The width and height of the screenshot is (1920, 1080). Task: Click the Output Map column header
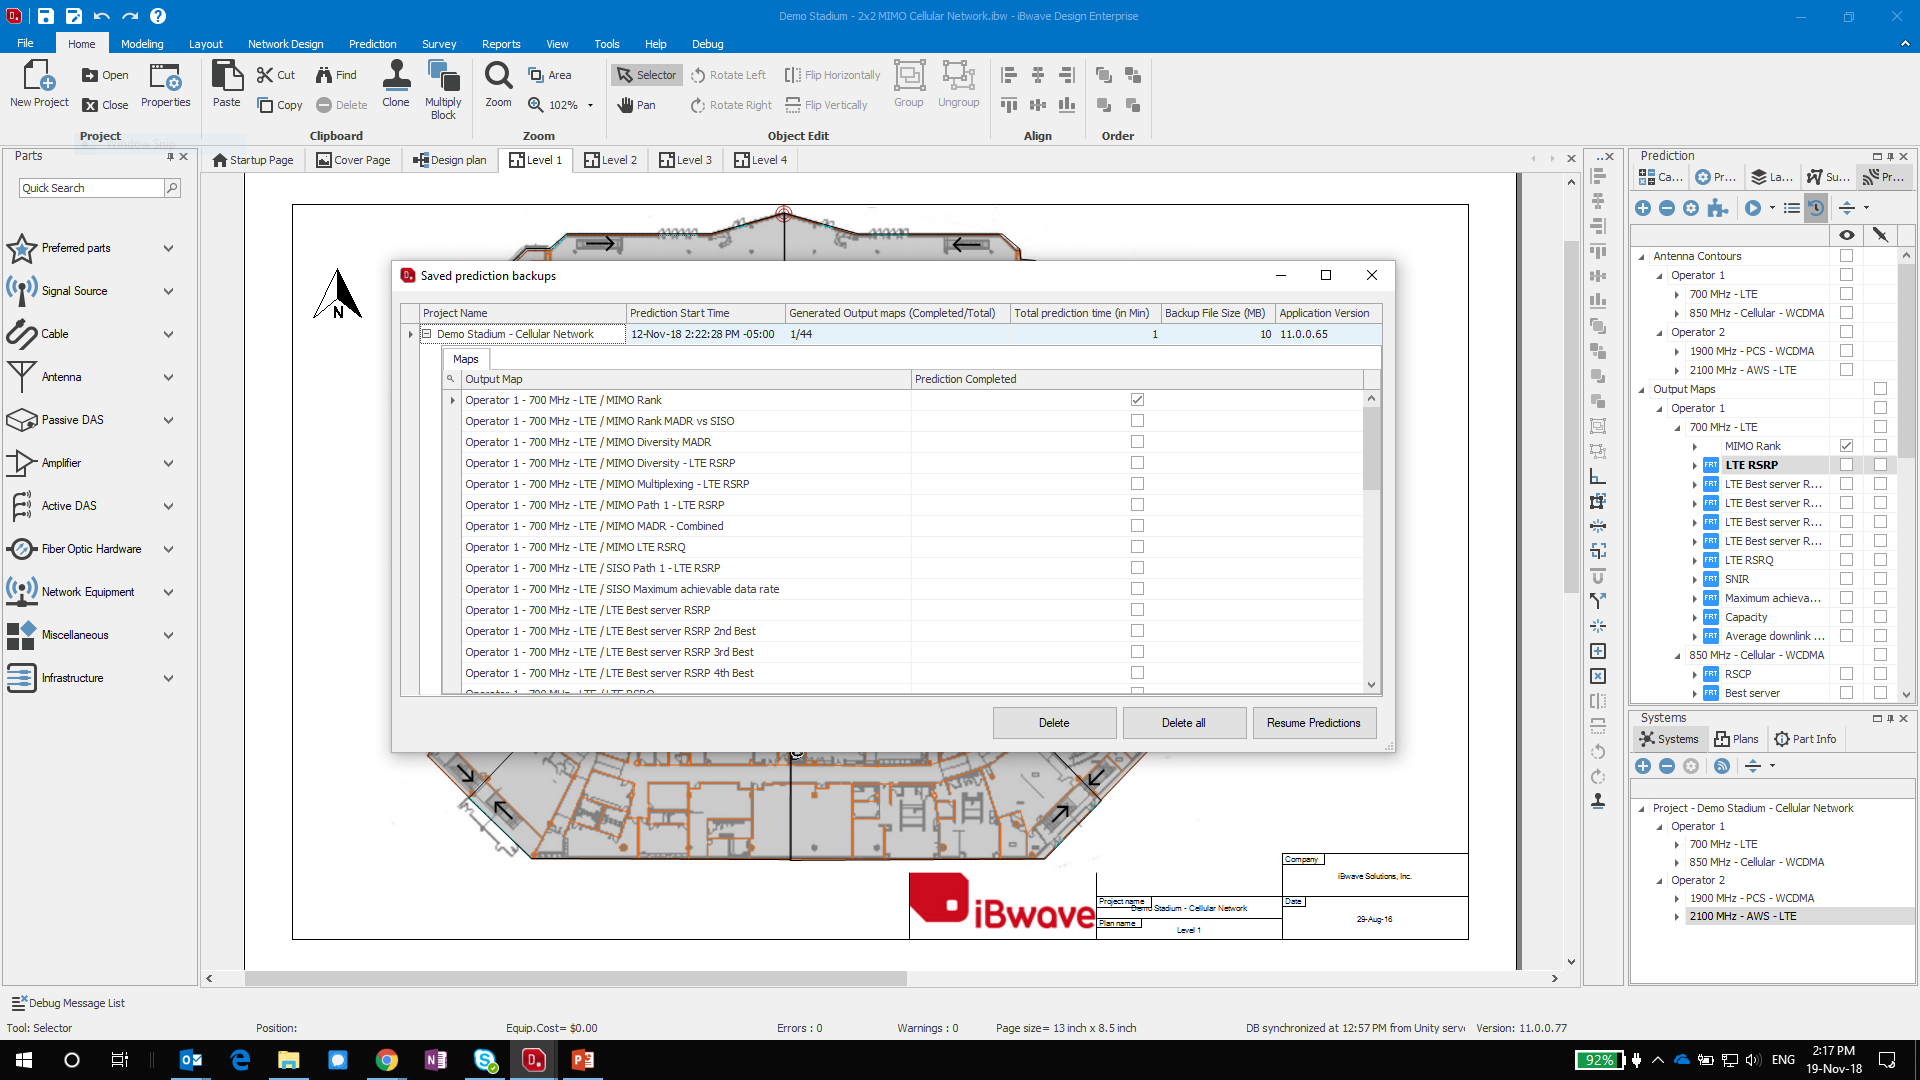(685, 379)
